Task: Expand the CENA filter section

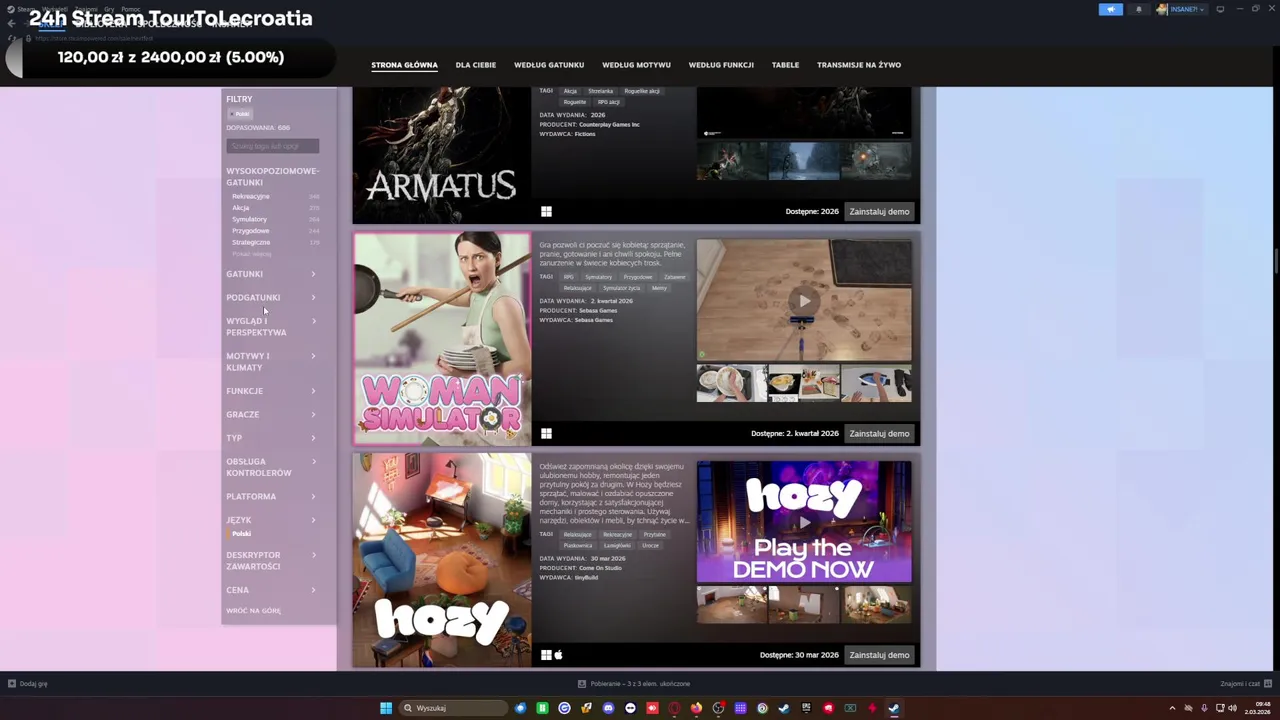Action: tap(271, 590)
